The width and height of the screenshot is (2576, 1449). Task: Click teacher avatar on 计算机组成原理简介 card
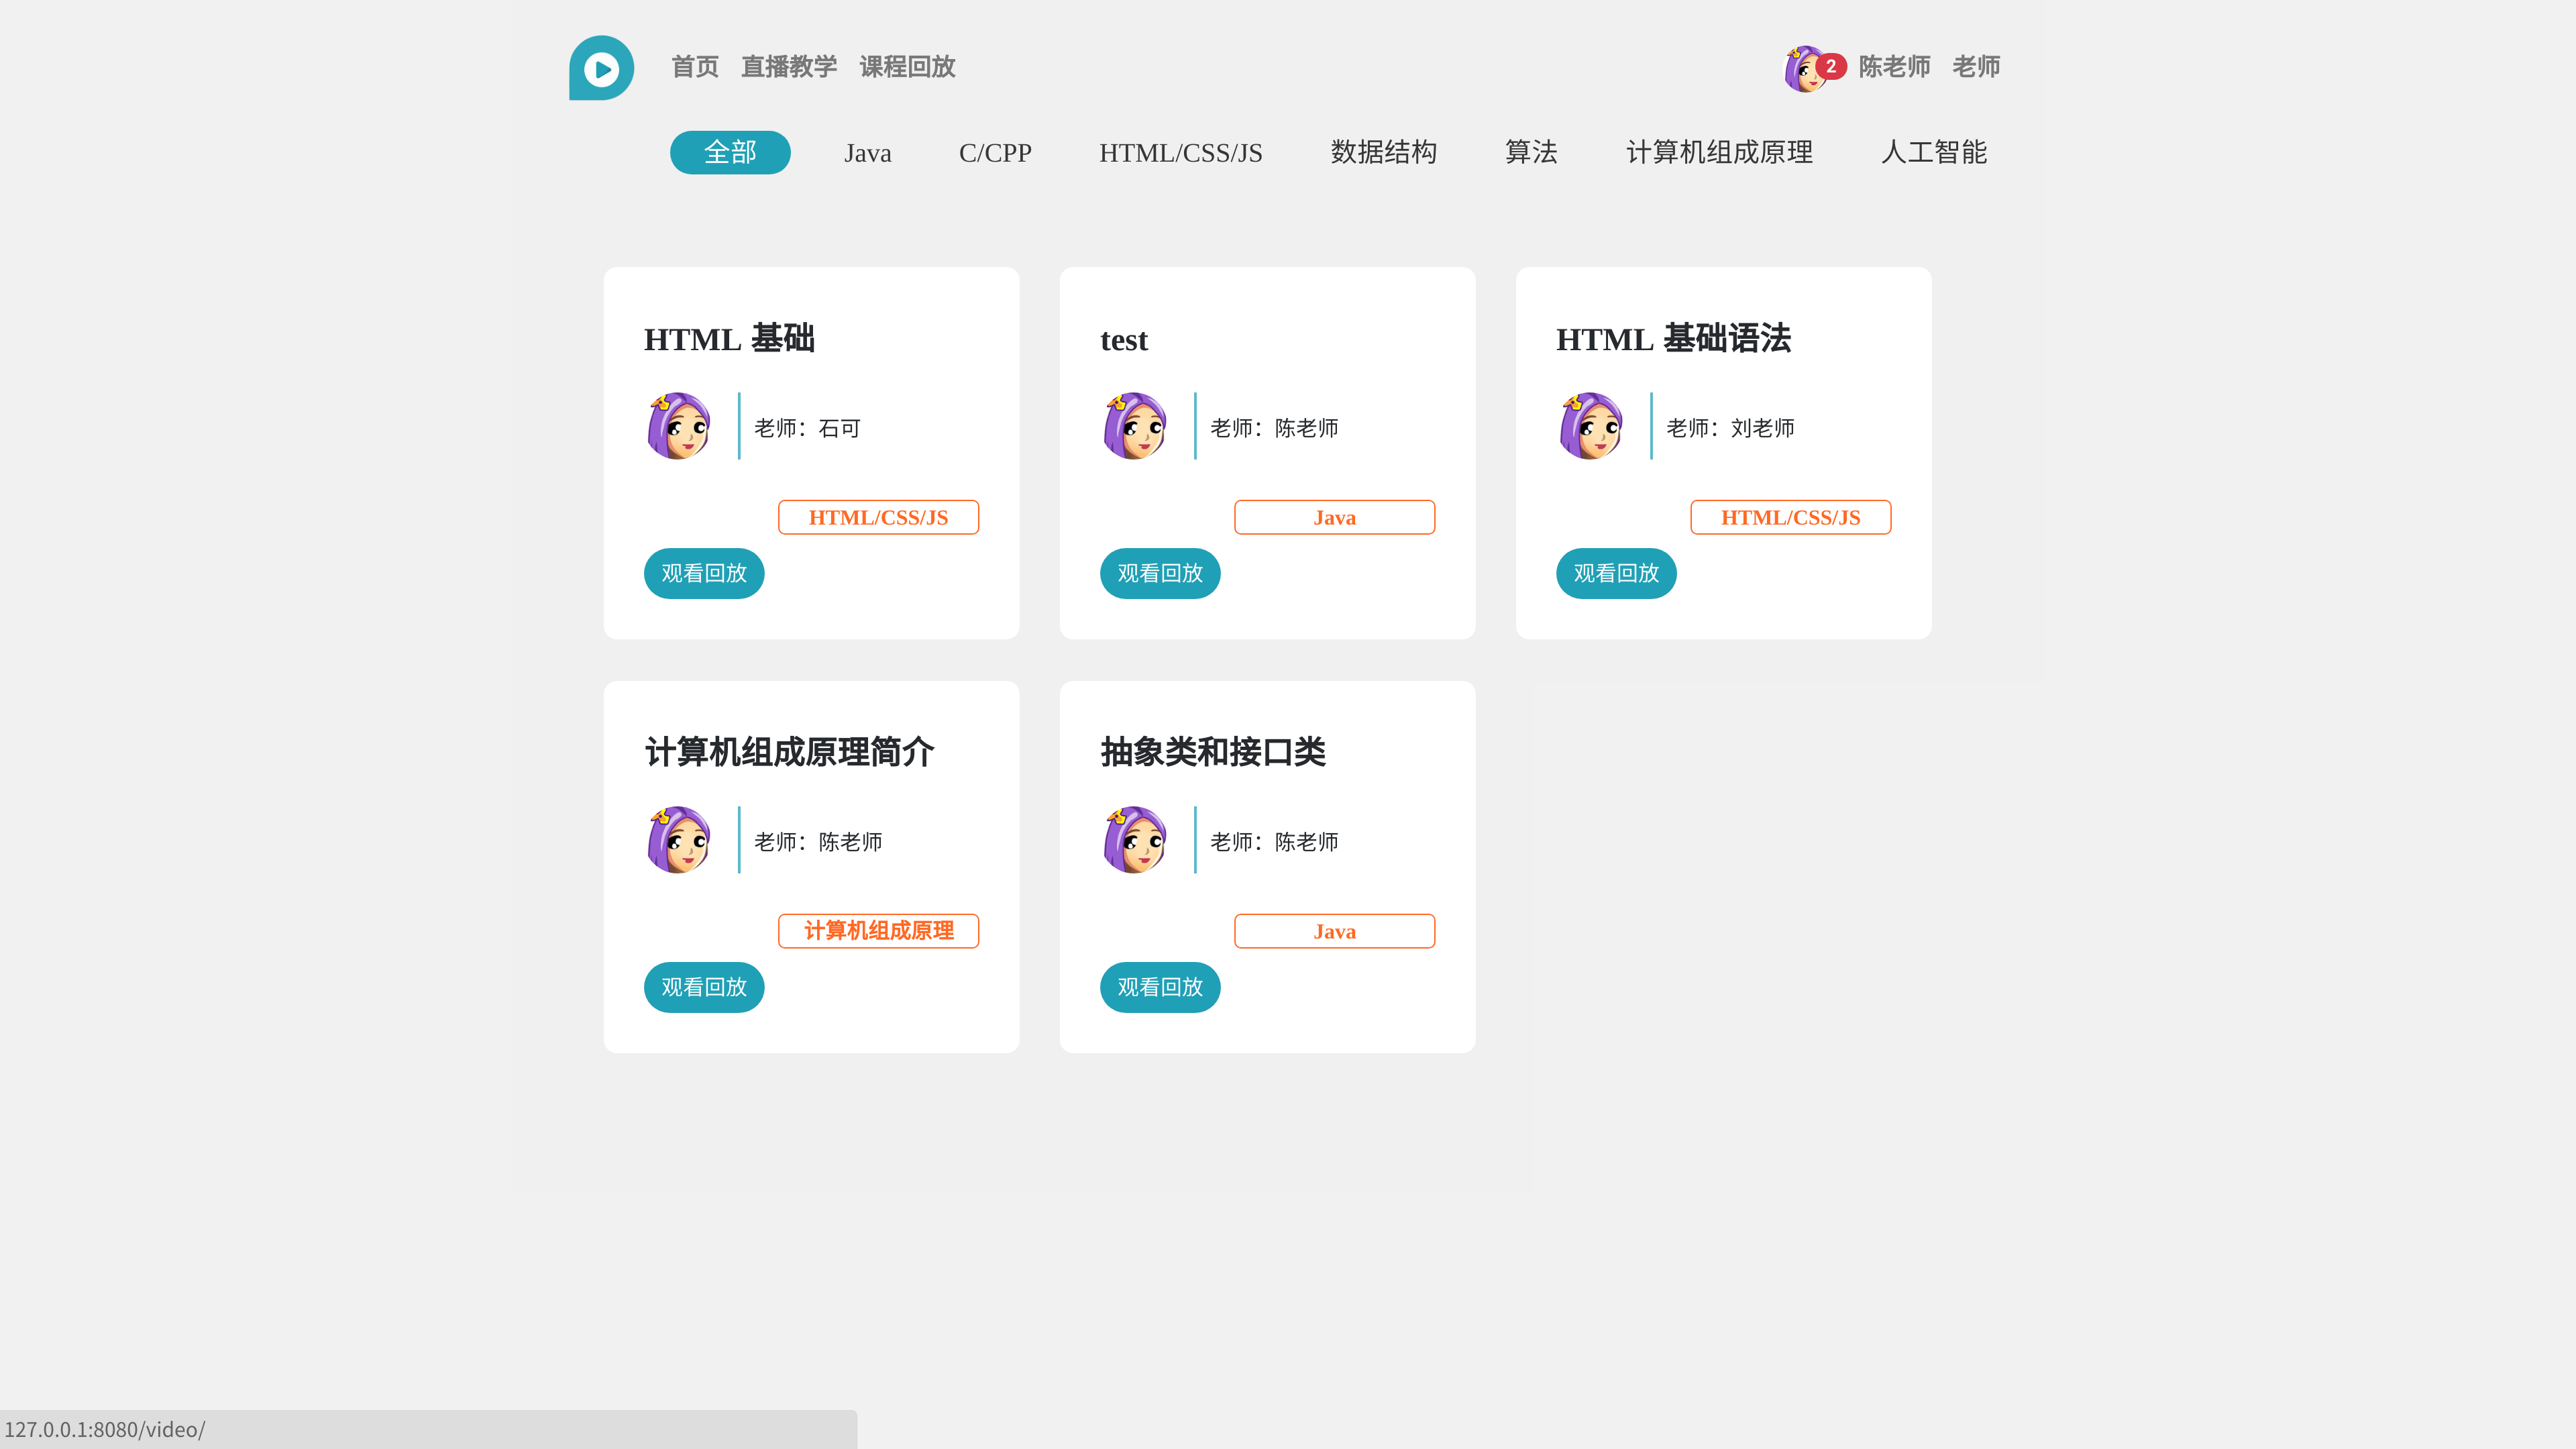tap(679, 840)
